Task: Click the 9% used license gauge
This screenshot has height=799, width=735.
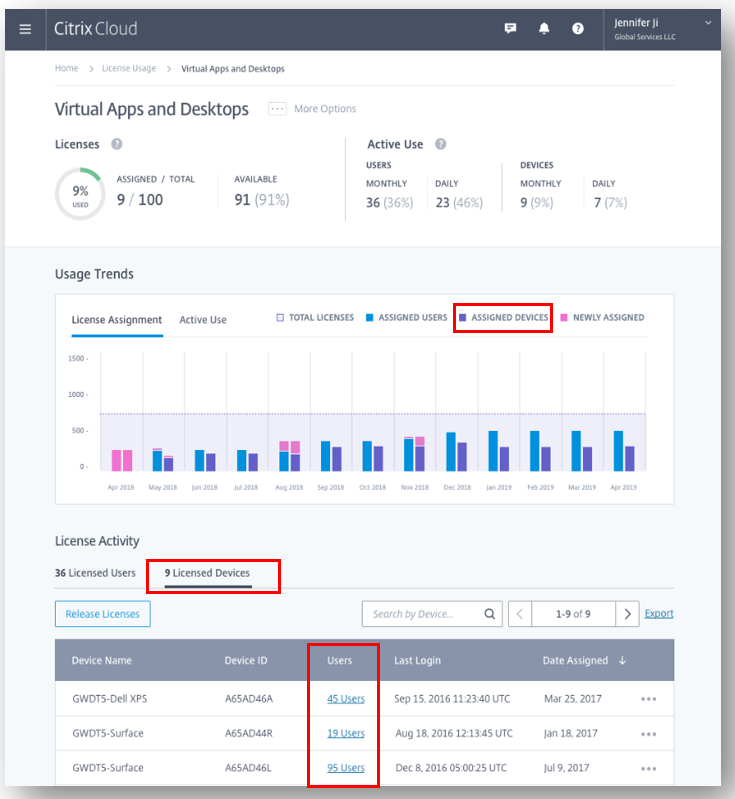Action: (80, 194)
